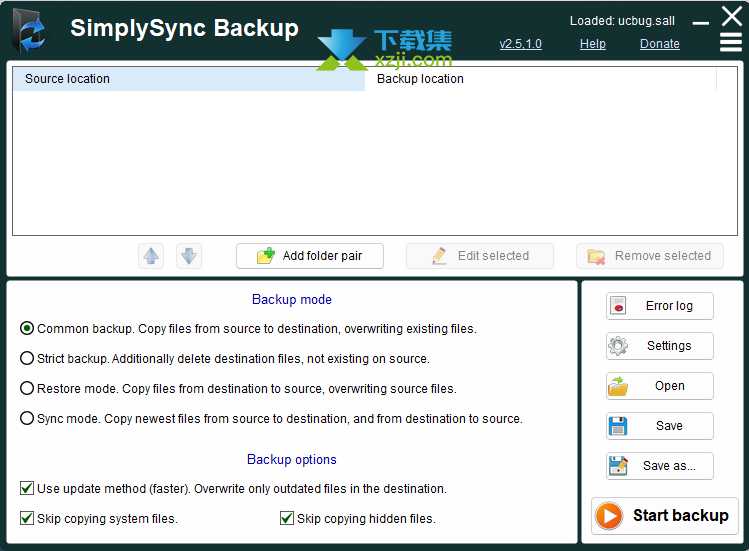Click the Donate link
749x551 pixels.
(659, 44)
